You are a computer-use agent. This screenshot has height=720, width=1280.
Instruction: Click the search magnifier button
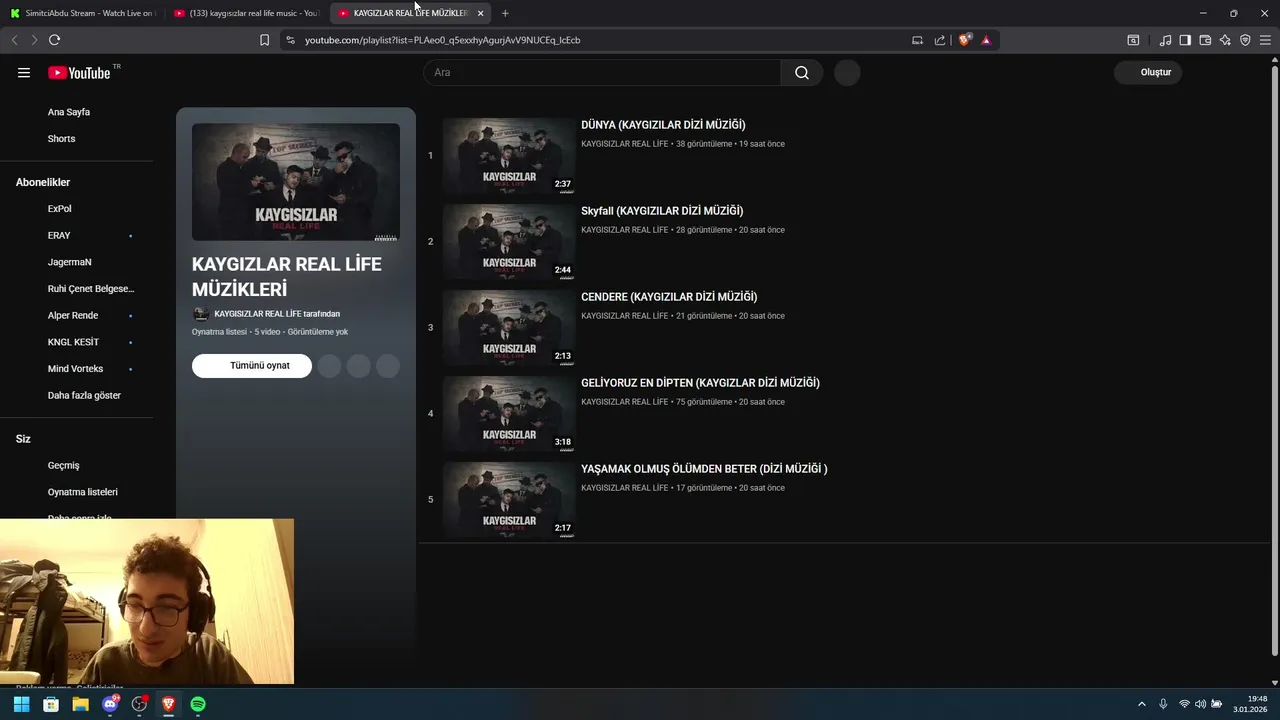(802, 72)
